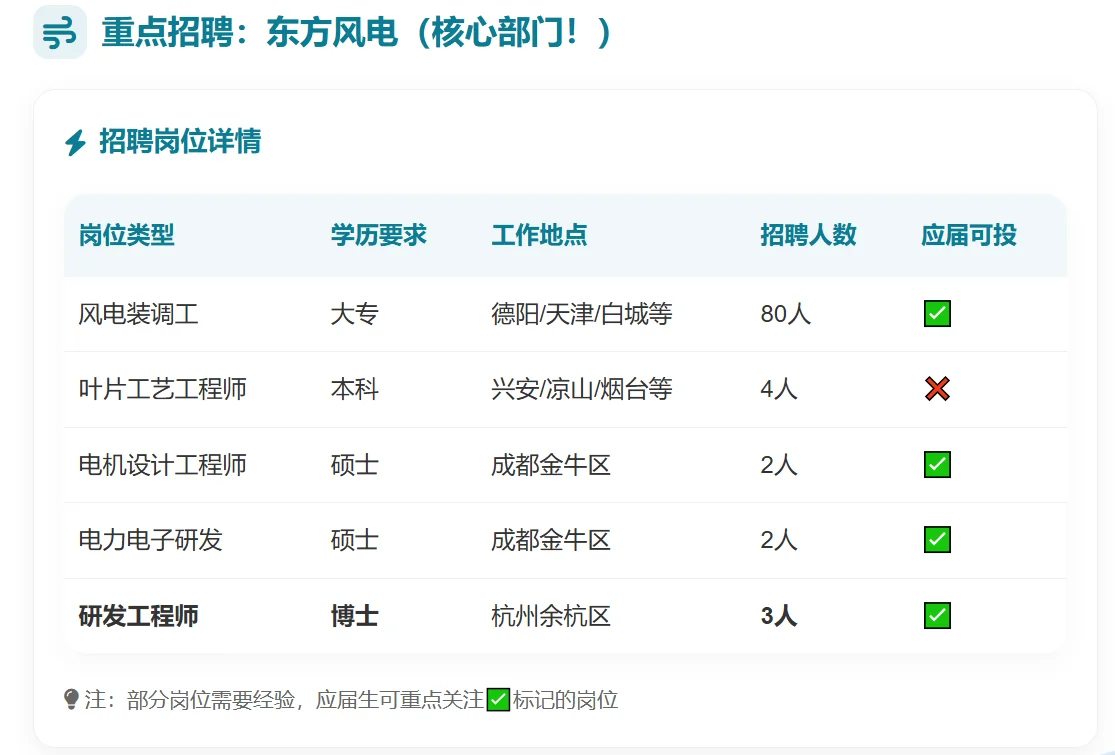Click the 电力电子研发 position cell
Screen dimensions: 1115x755
click(151, 540)
